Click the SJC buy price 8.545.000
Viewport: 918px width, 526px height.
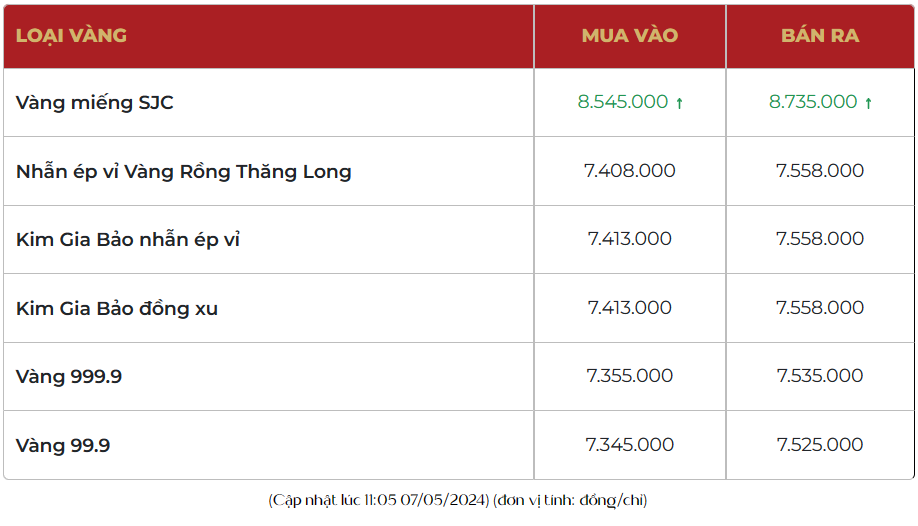[x=622, y=102]
